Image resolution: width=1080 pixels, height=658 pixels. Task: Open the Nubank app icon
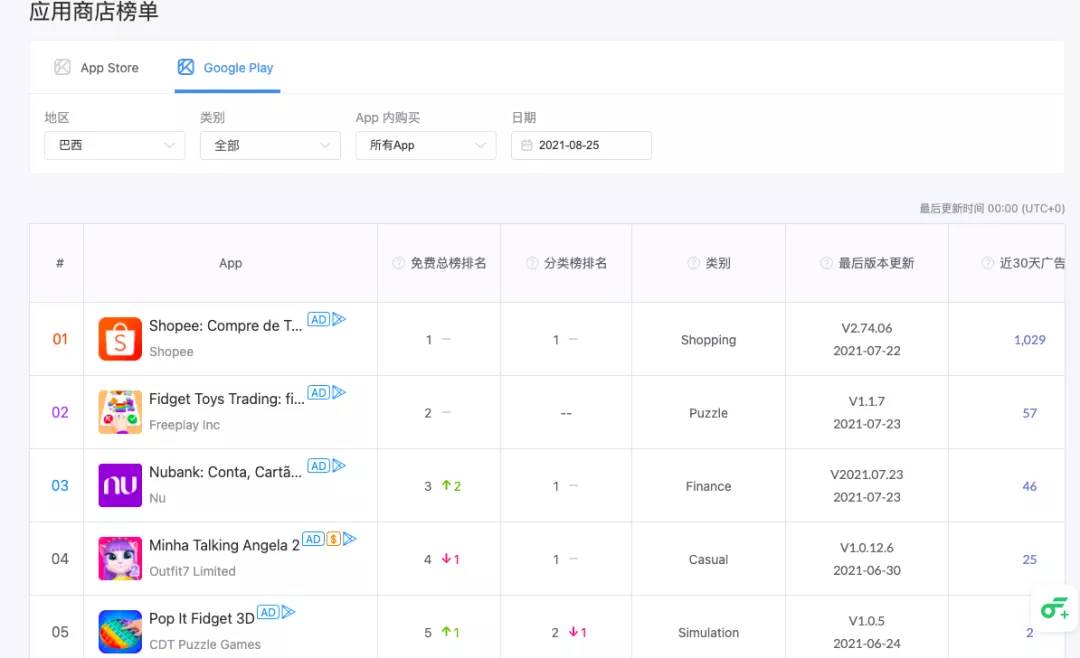coord(120,485)
